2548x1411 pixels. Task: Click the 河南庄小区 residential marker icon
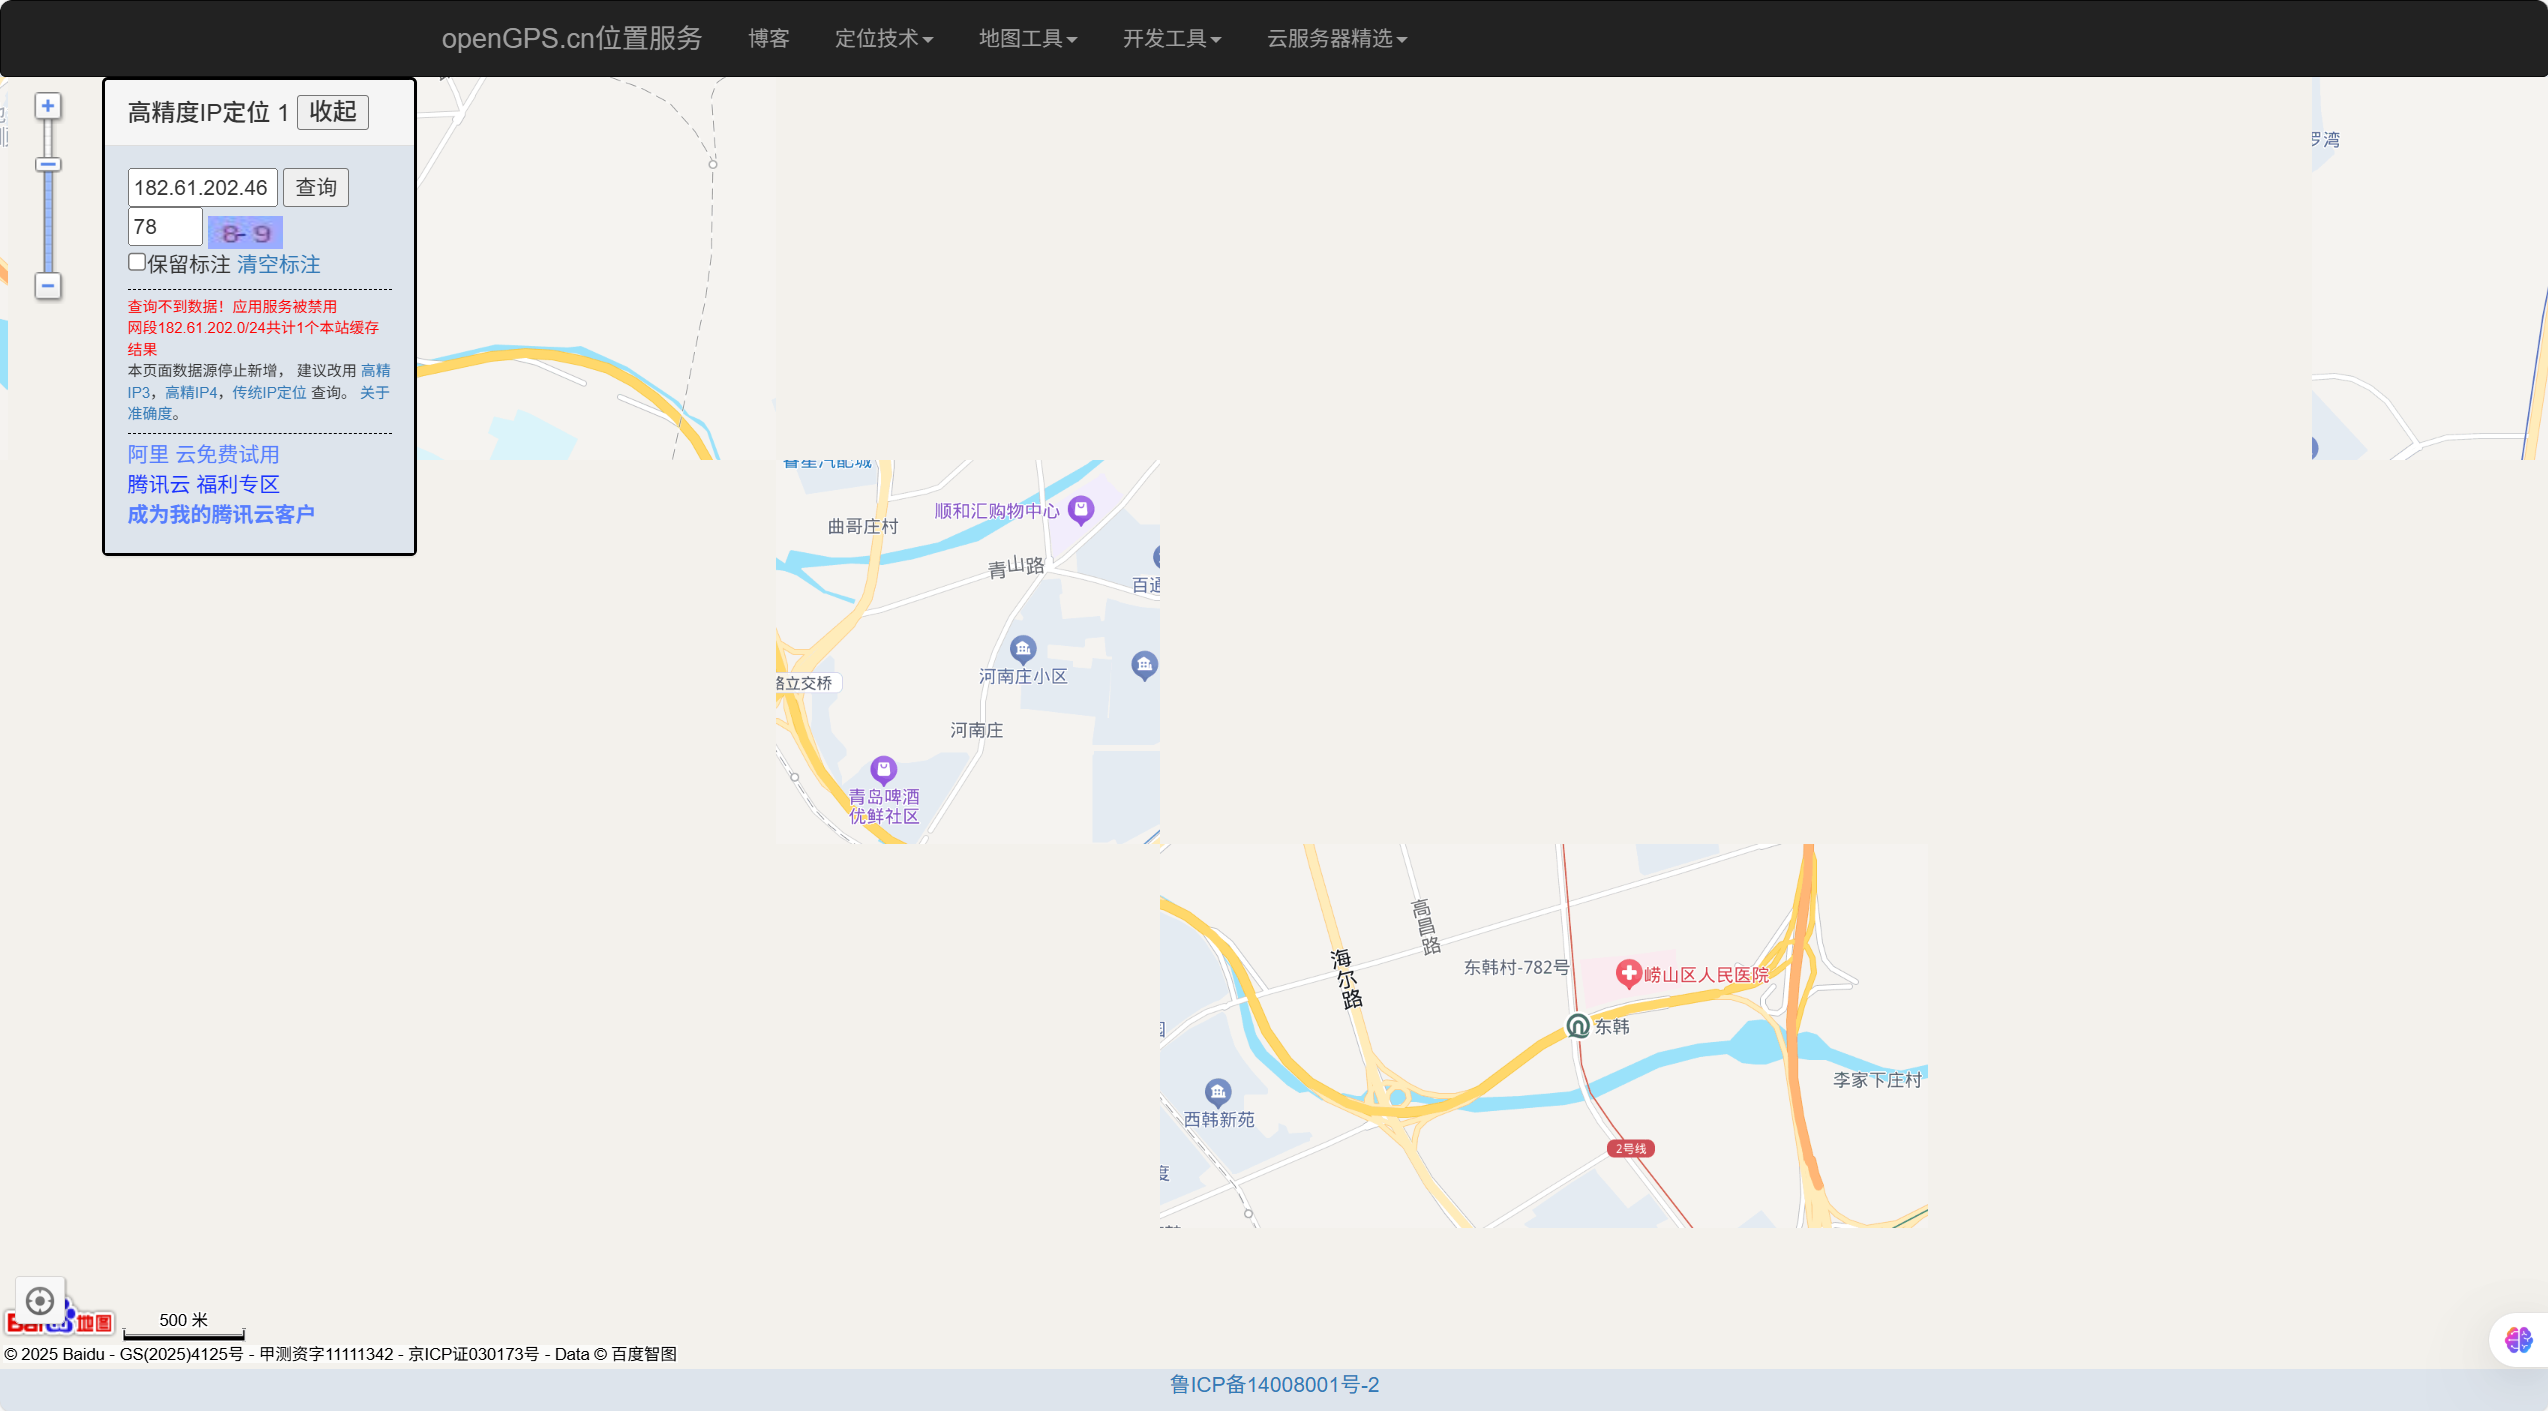click(x=1022, y=649)
